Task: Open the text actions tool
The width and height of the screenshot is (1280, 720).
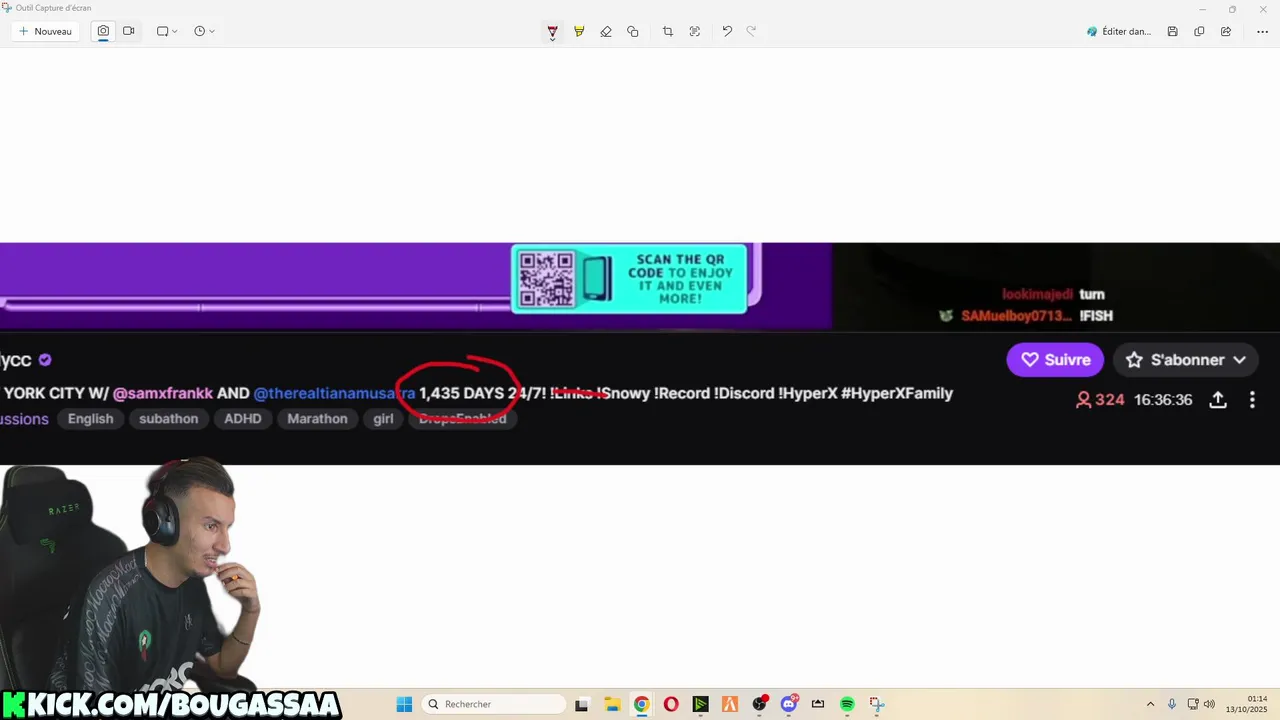Action: coord(695,31)
